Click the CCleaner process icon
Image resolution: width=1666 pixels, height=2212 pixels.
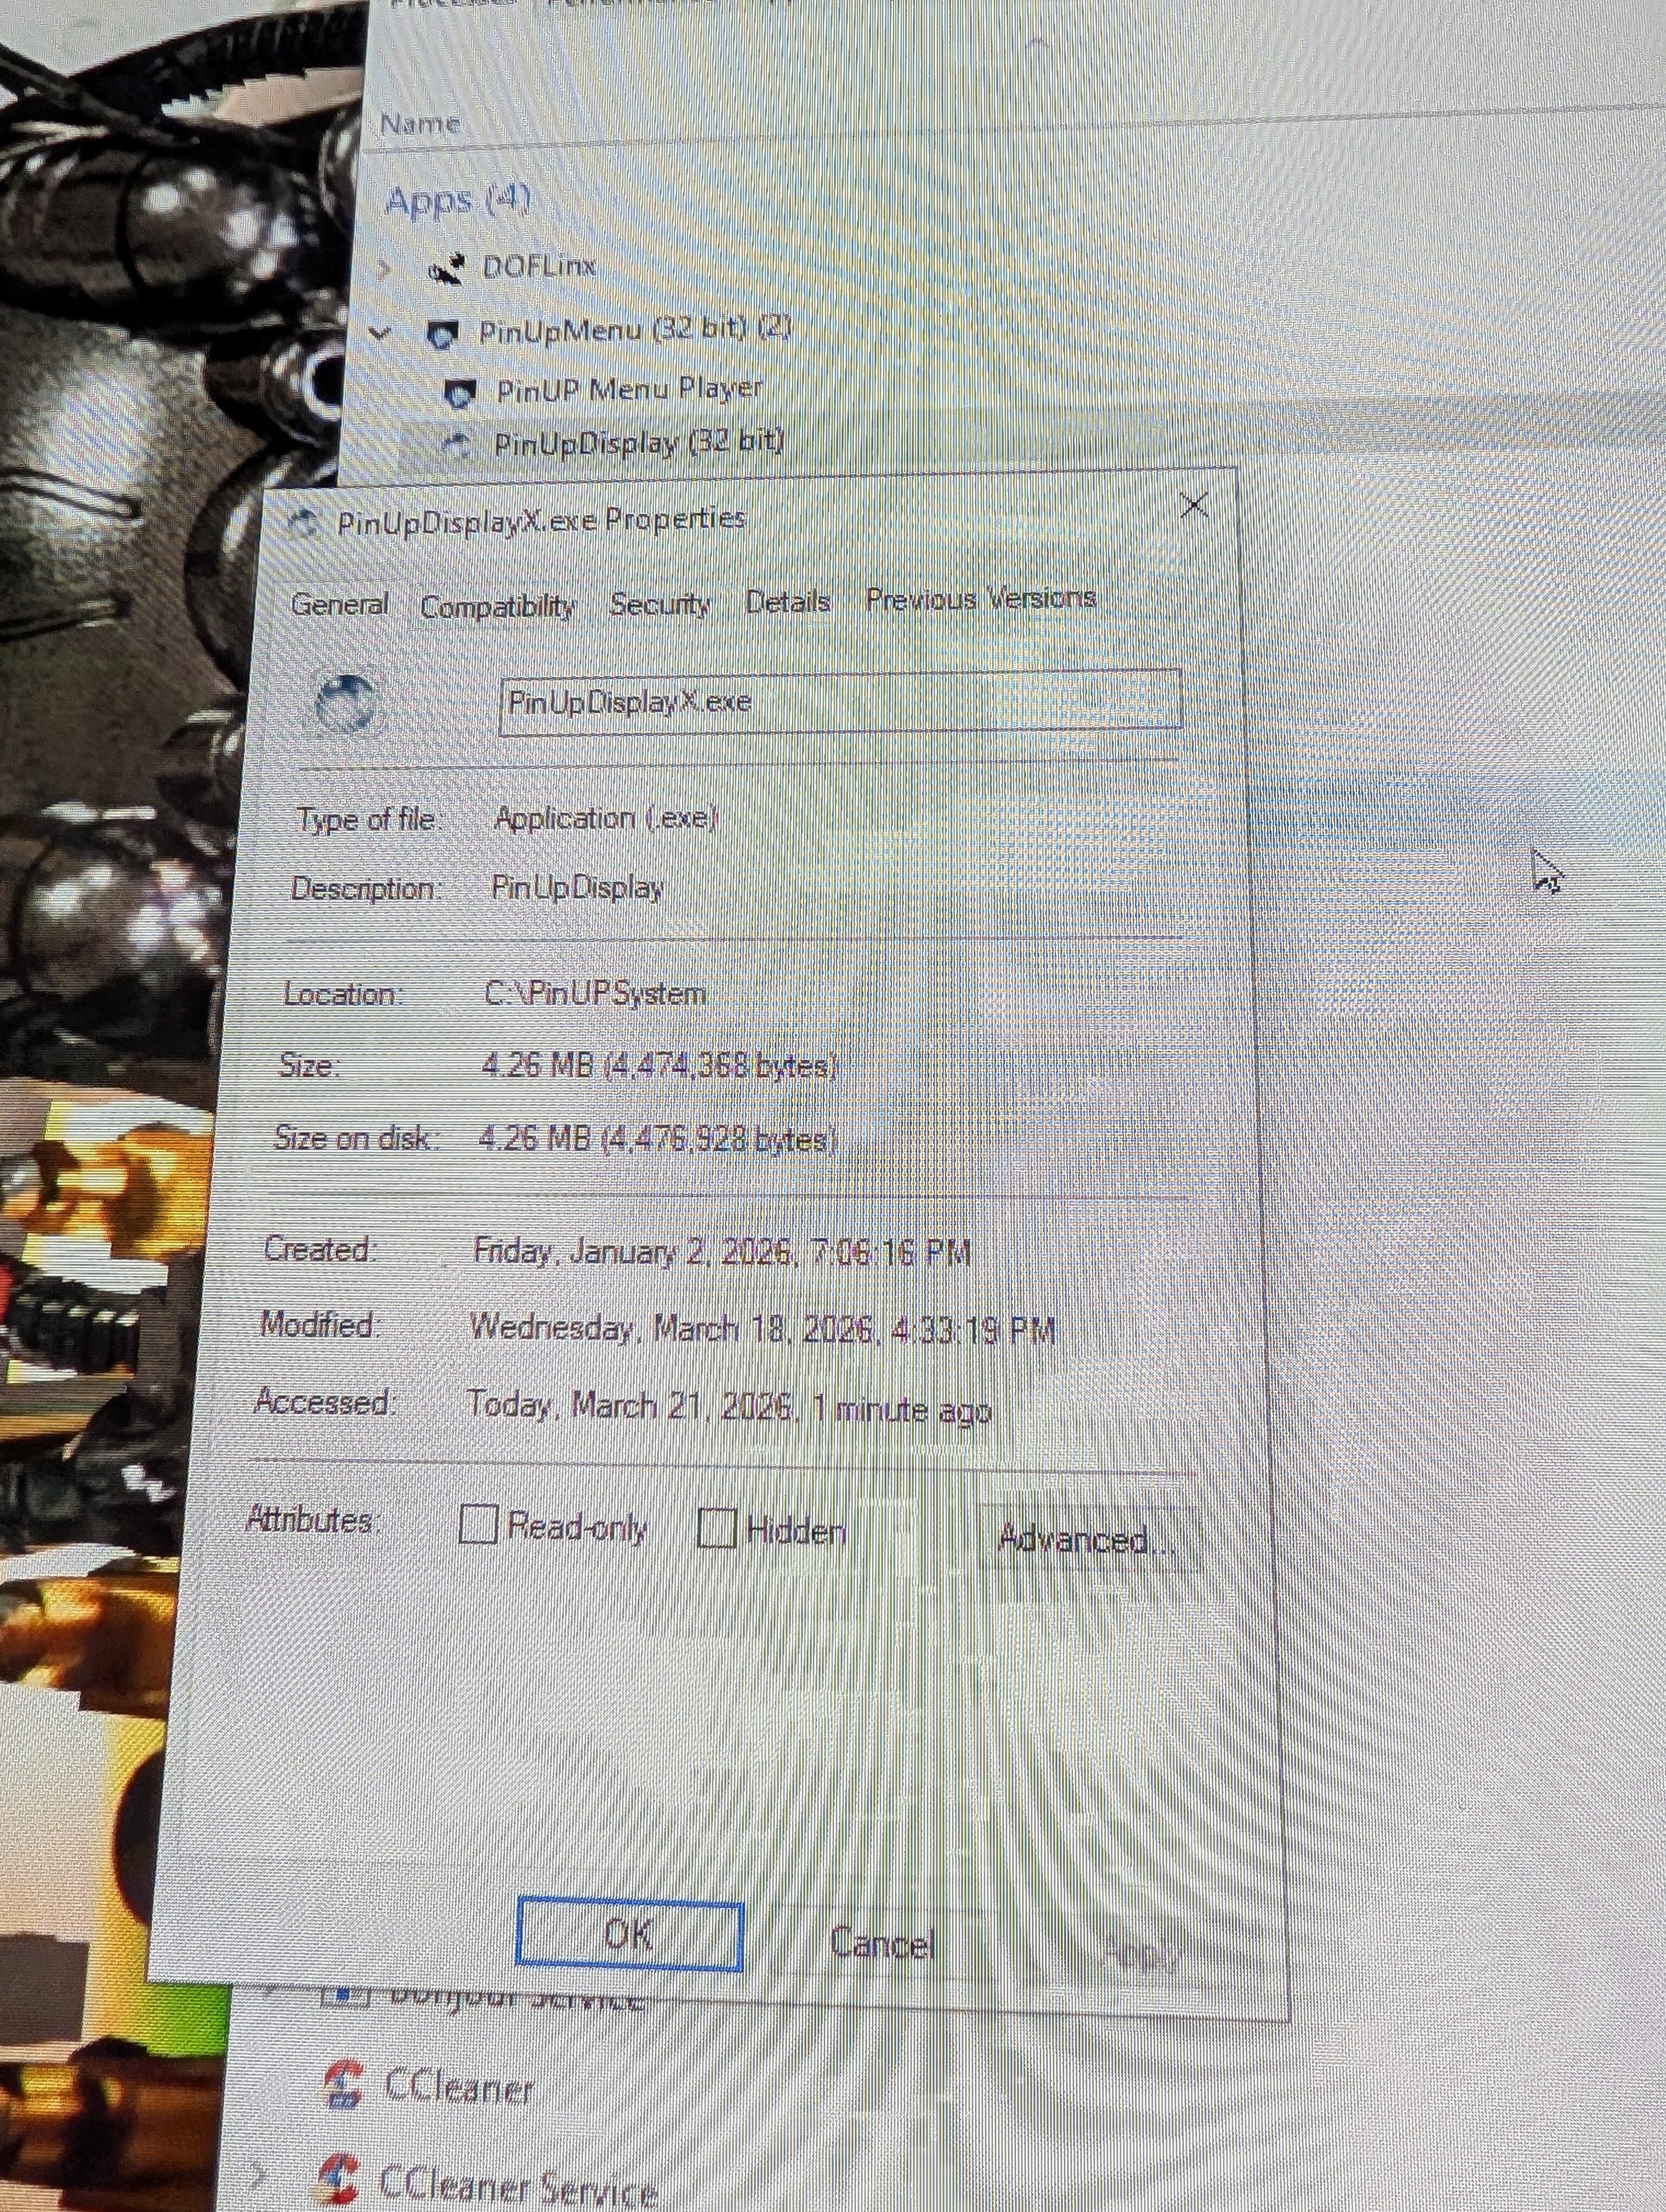coord(343,2084)
